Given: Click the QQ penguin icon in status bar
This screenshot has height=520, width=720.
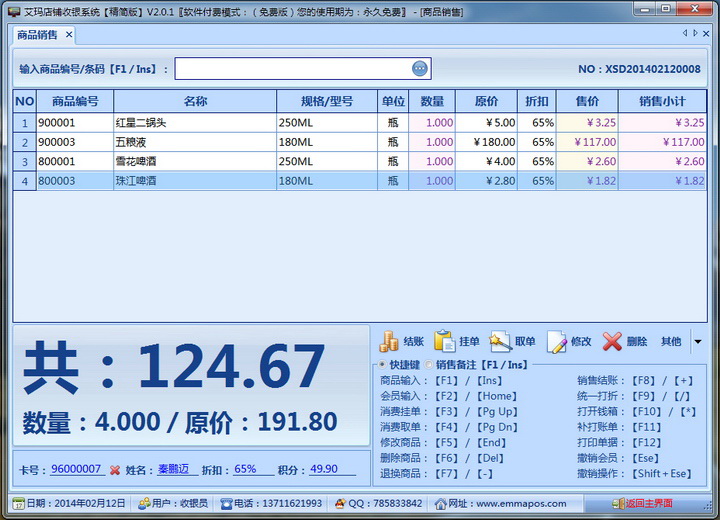Looking at the screenshot, I should (x=340, y=503).
